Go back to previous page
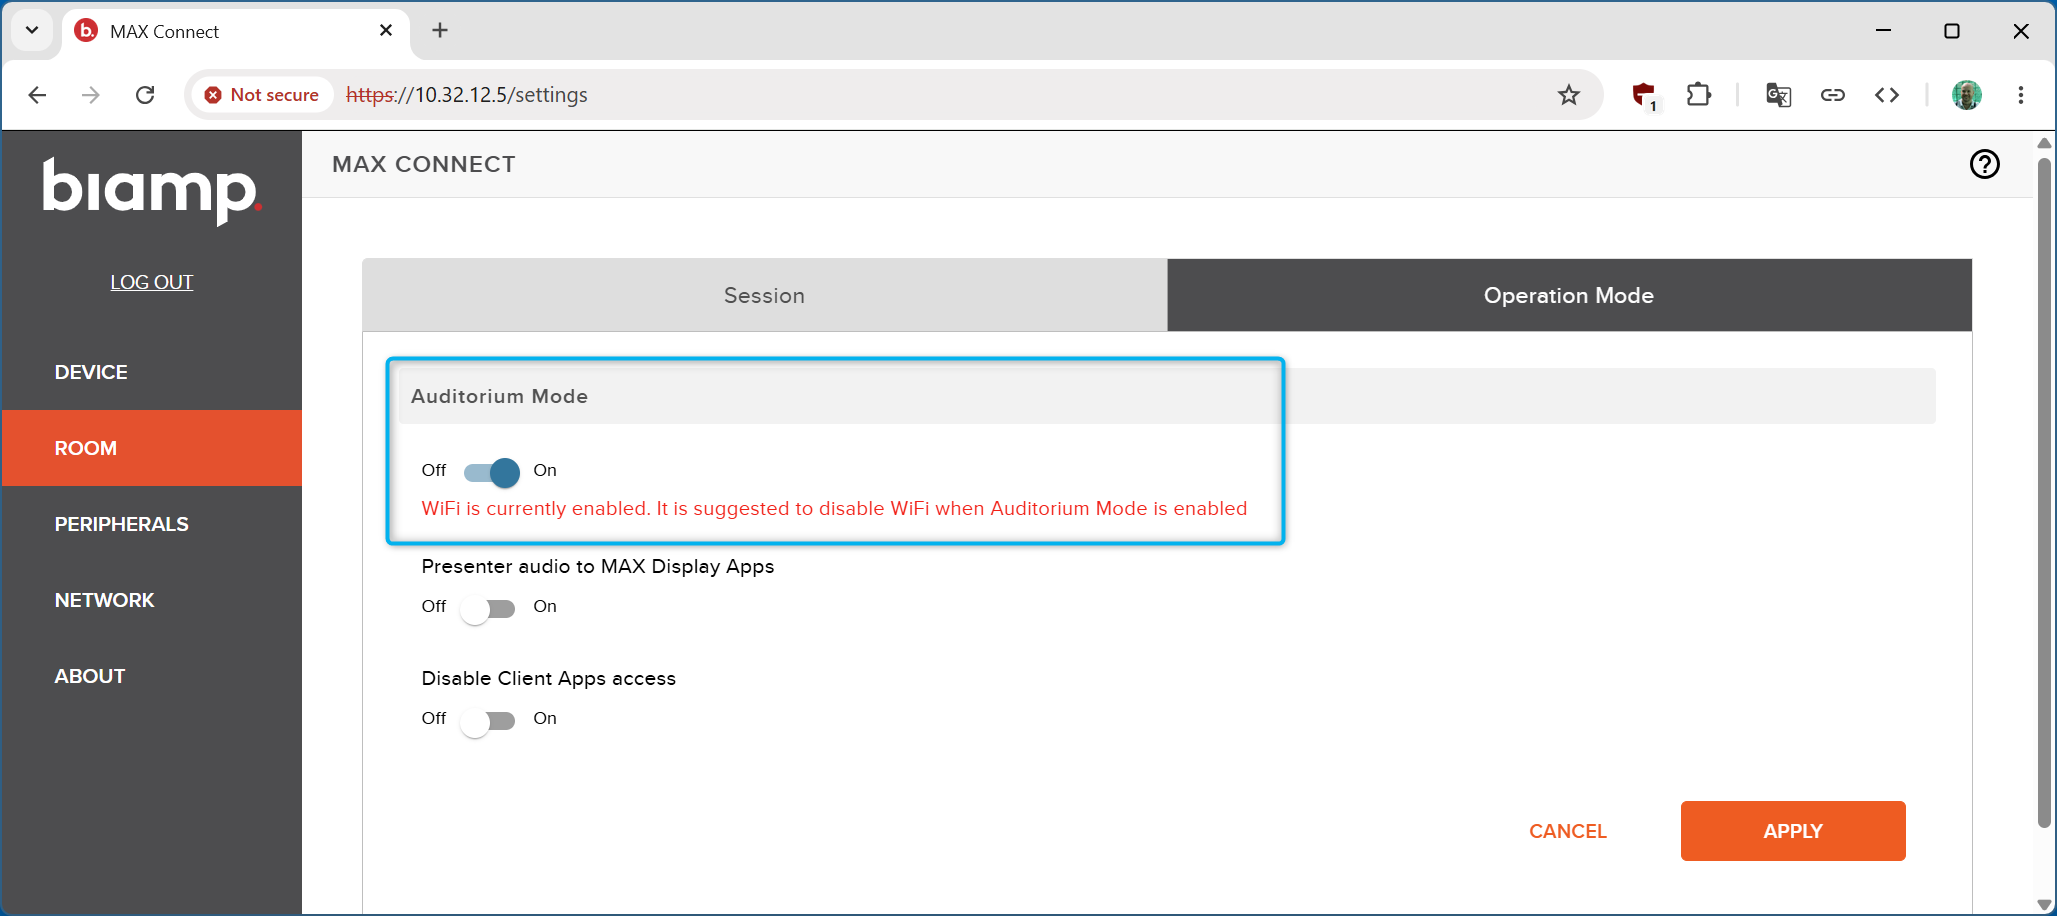This screenshot has width=2057, height=916. pyautogui.click(x=38, y=95)
